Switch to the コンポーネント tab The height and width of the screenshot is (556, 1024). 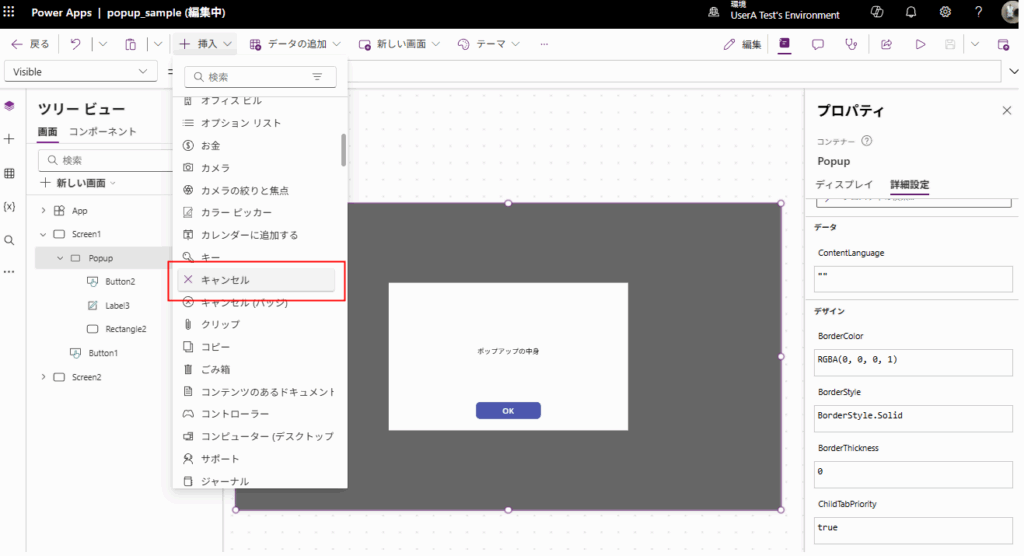(x=103, y=131)
